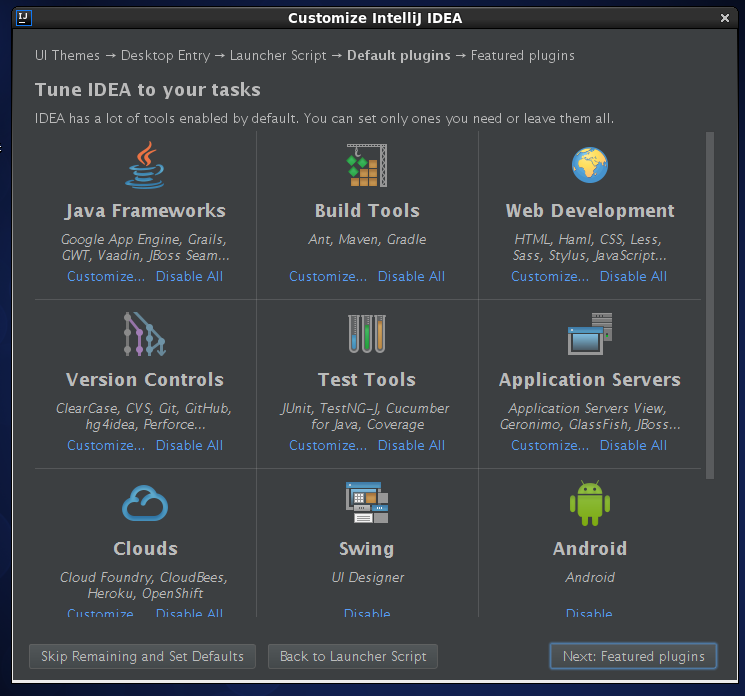
Task: Go Back to Launcher Script
Action: (x=353, y=657)
